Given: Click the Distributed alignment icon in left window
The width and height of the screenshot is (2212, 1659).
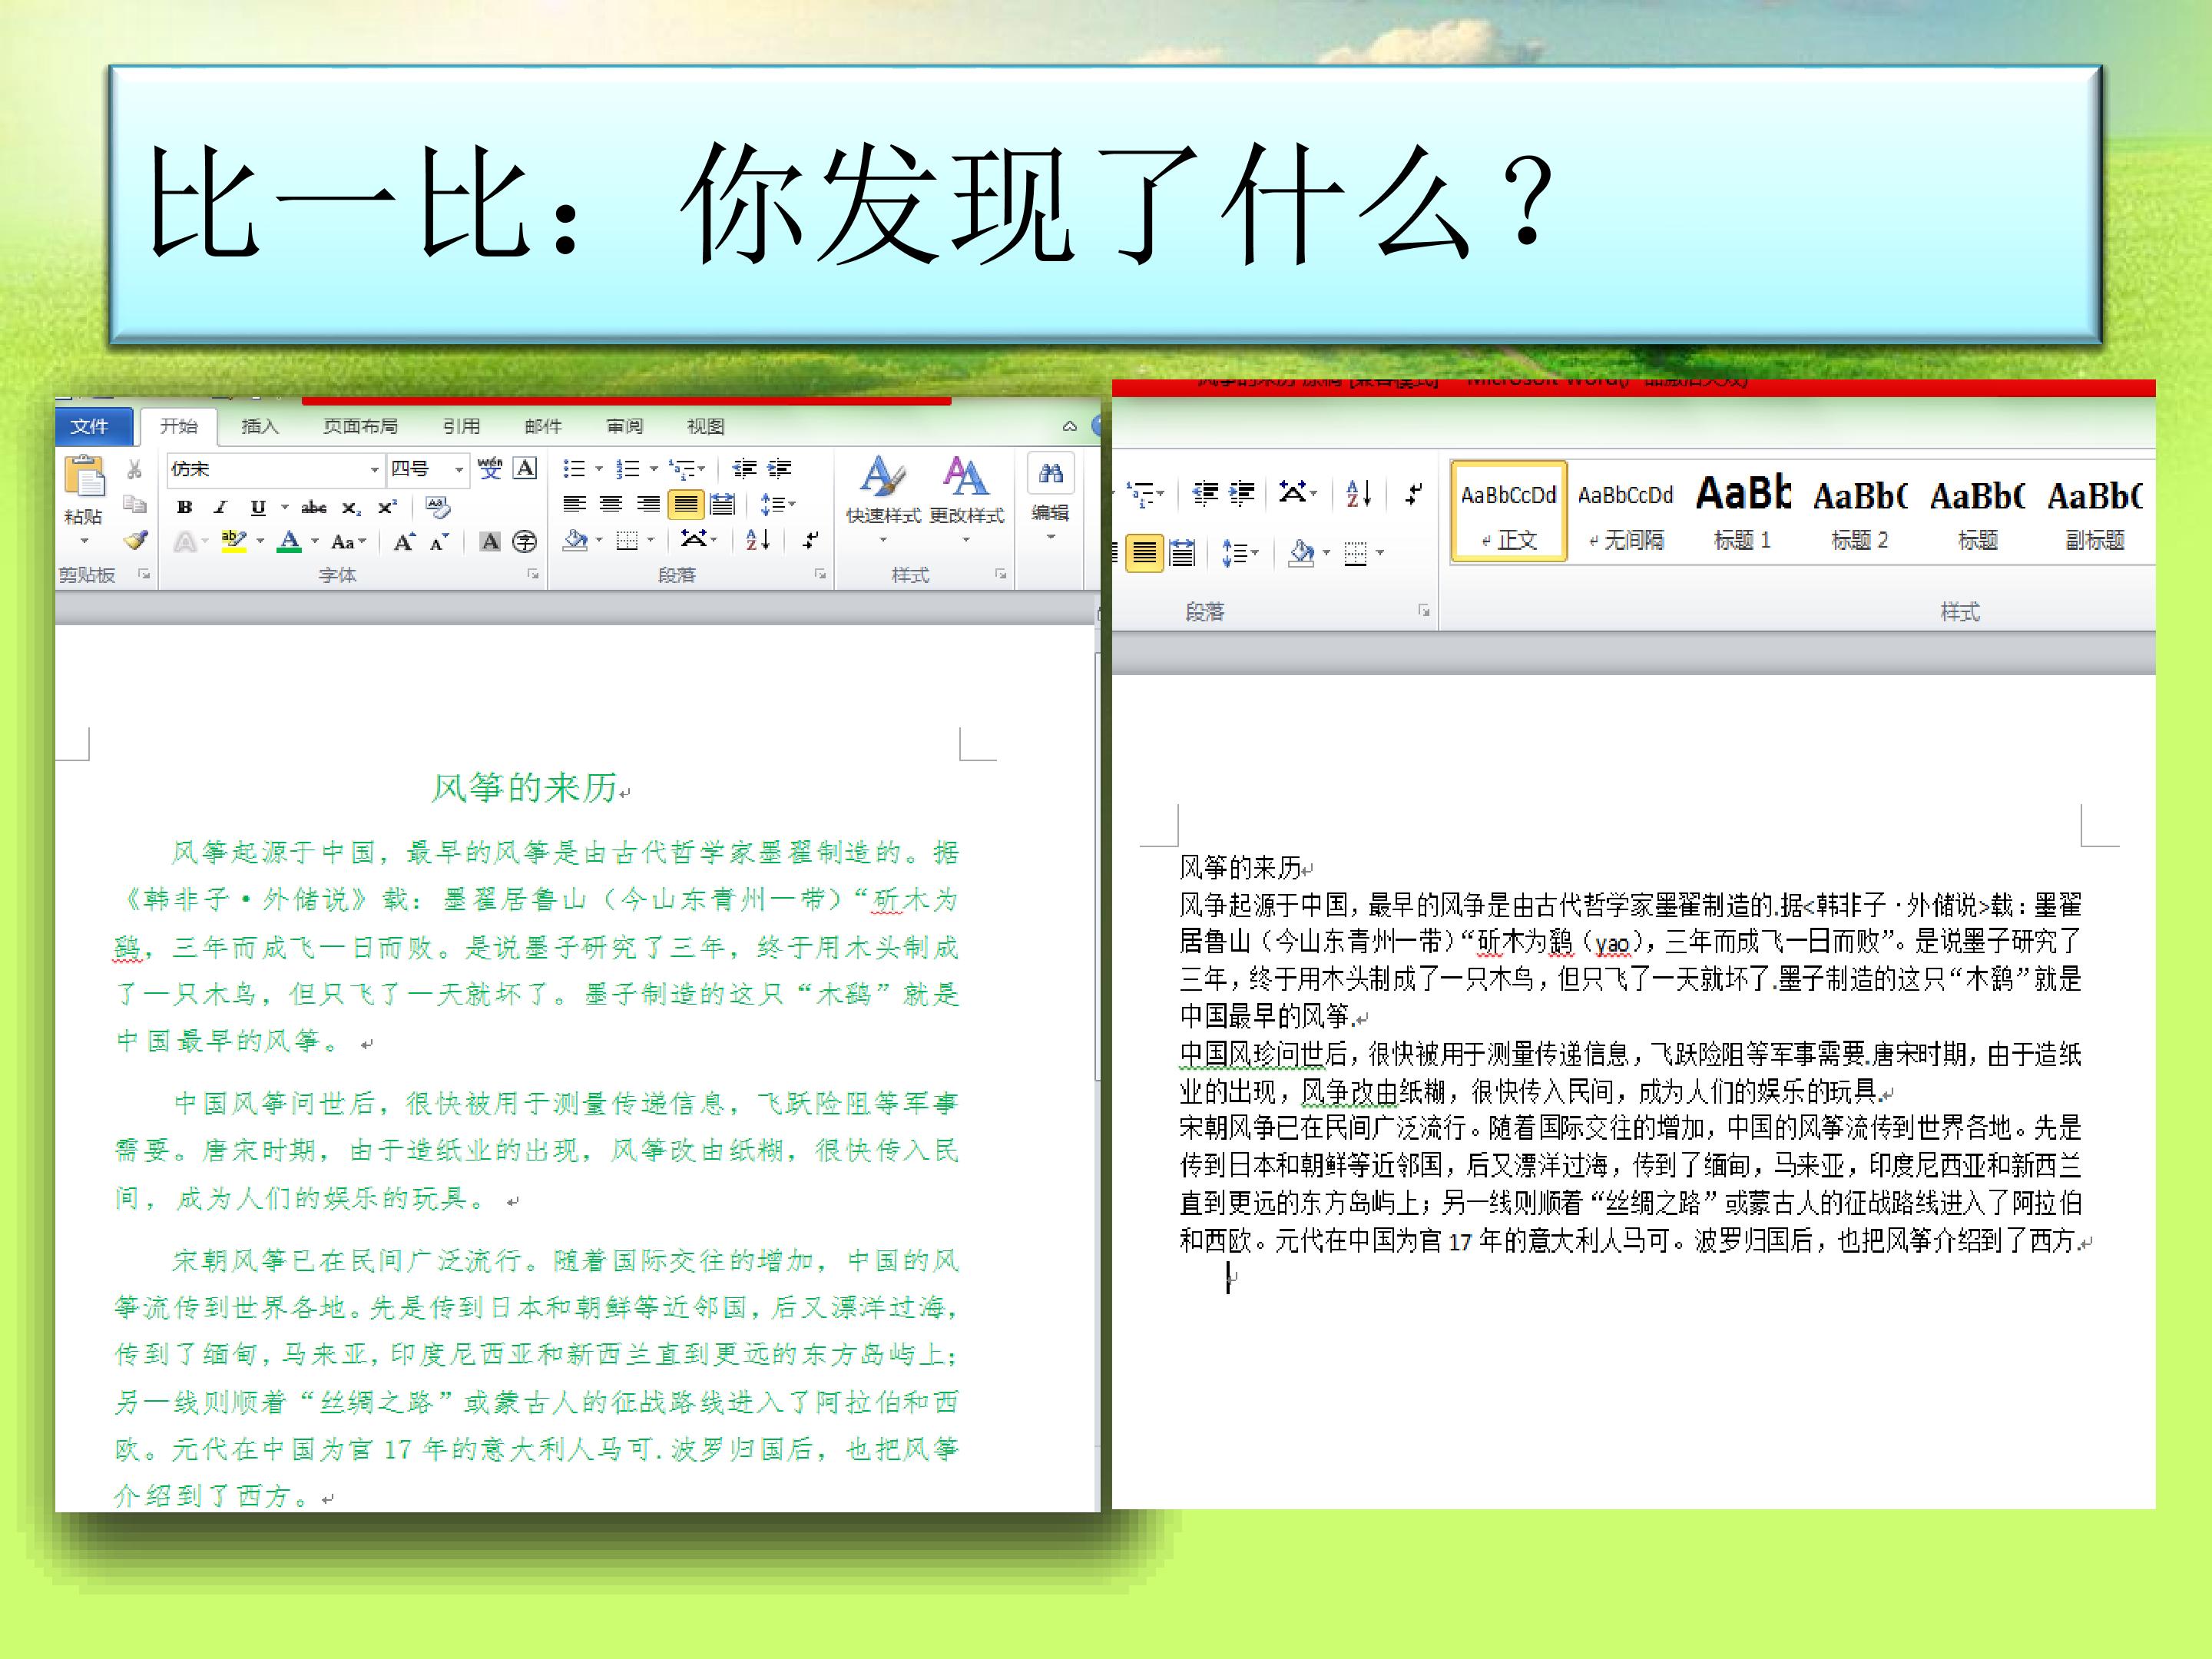Looking at the screenshot, I should tap(722, 505).
